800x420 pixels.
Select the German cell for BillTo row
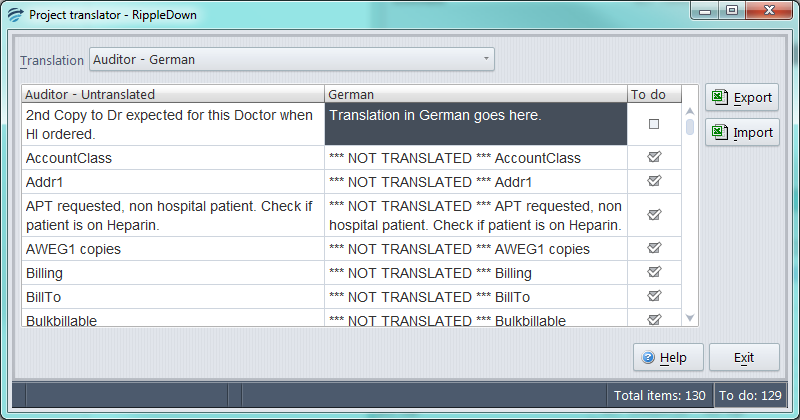click(x=476, y=297)
